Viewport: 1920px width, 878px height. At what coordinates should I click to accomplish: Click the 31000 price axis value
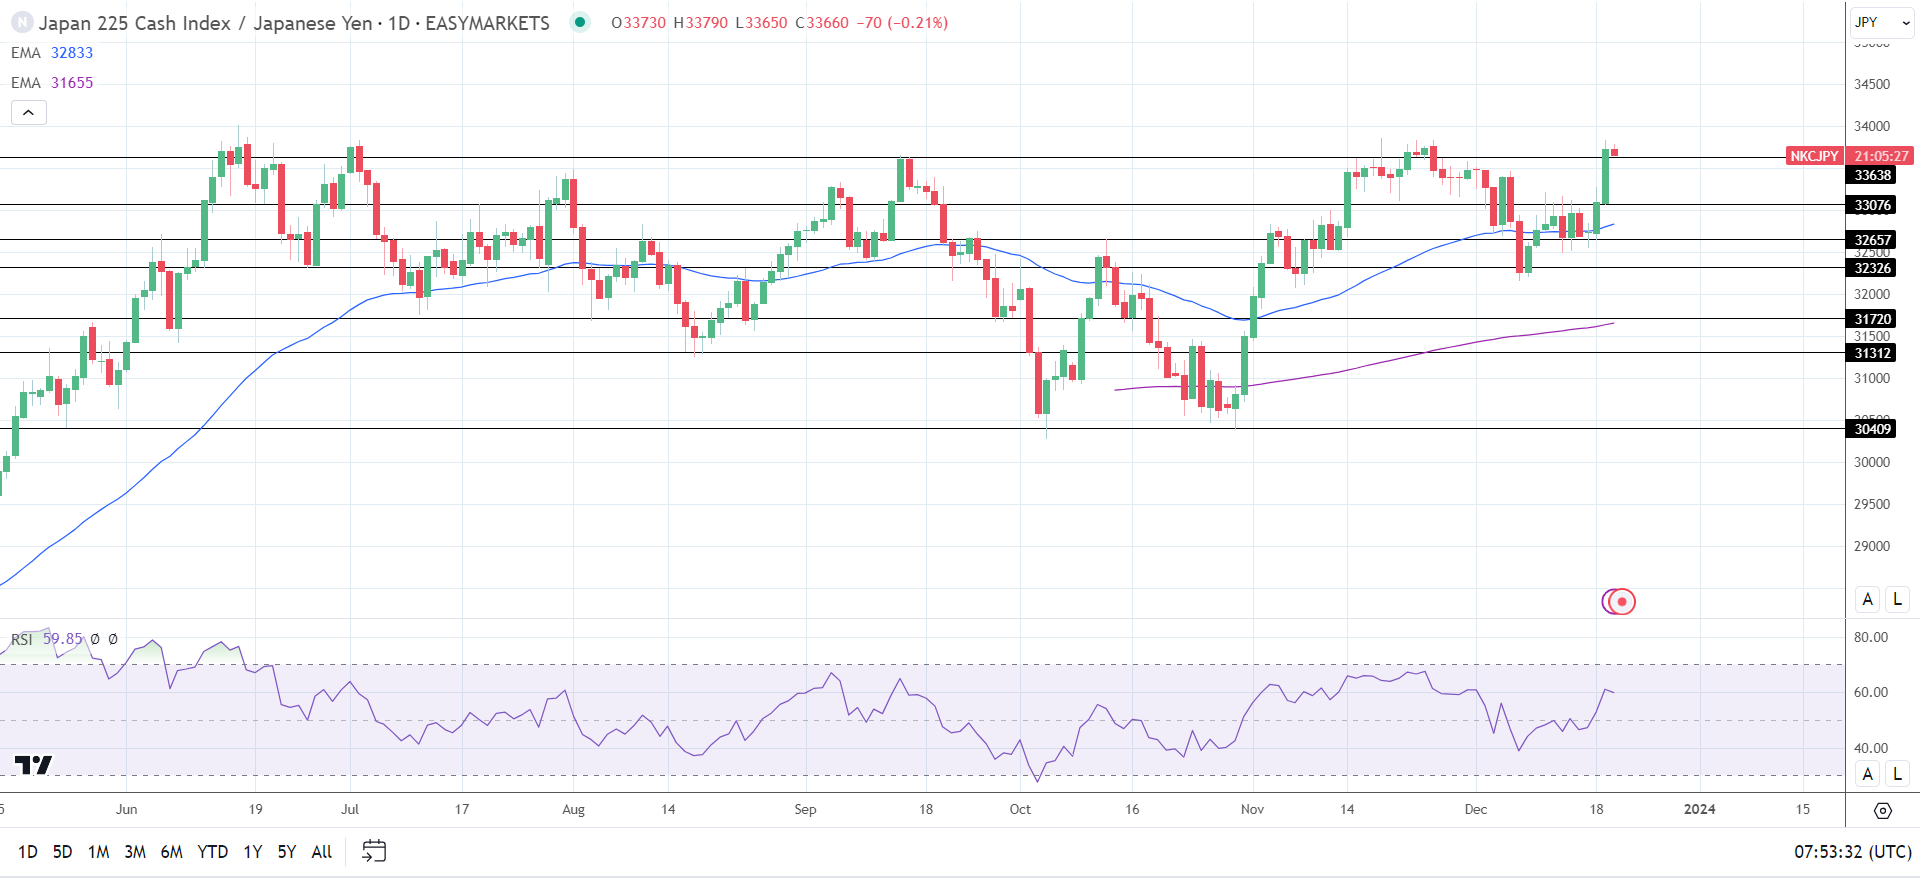(x=1872, y=378)
